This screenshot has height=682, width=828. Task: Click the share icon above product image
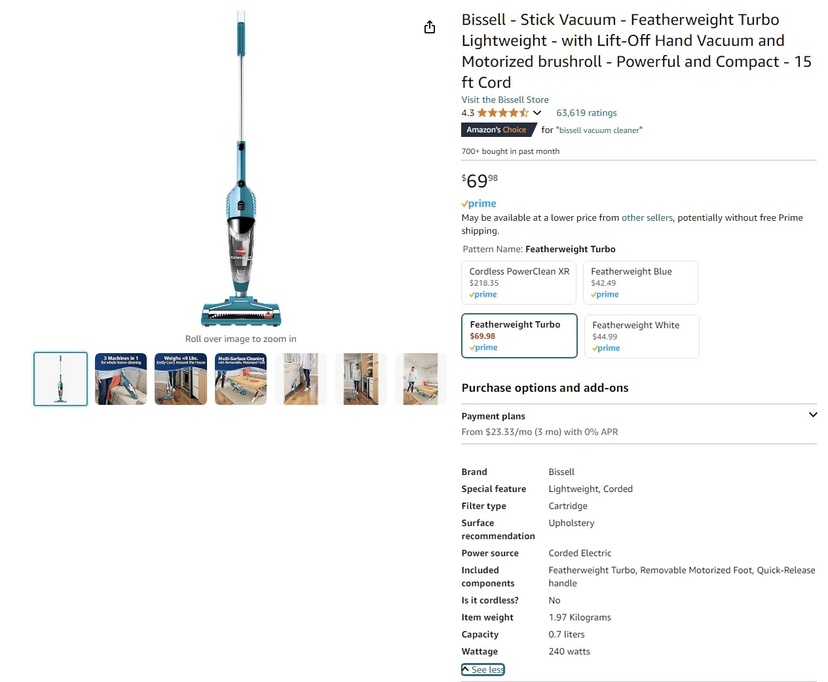429,27
